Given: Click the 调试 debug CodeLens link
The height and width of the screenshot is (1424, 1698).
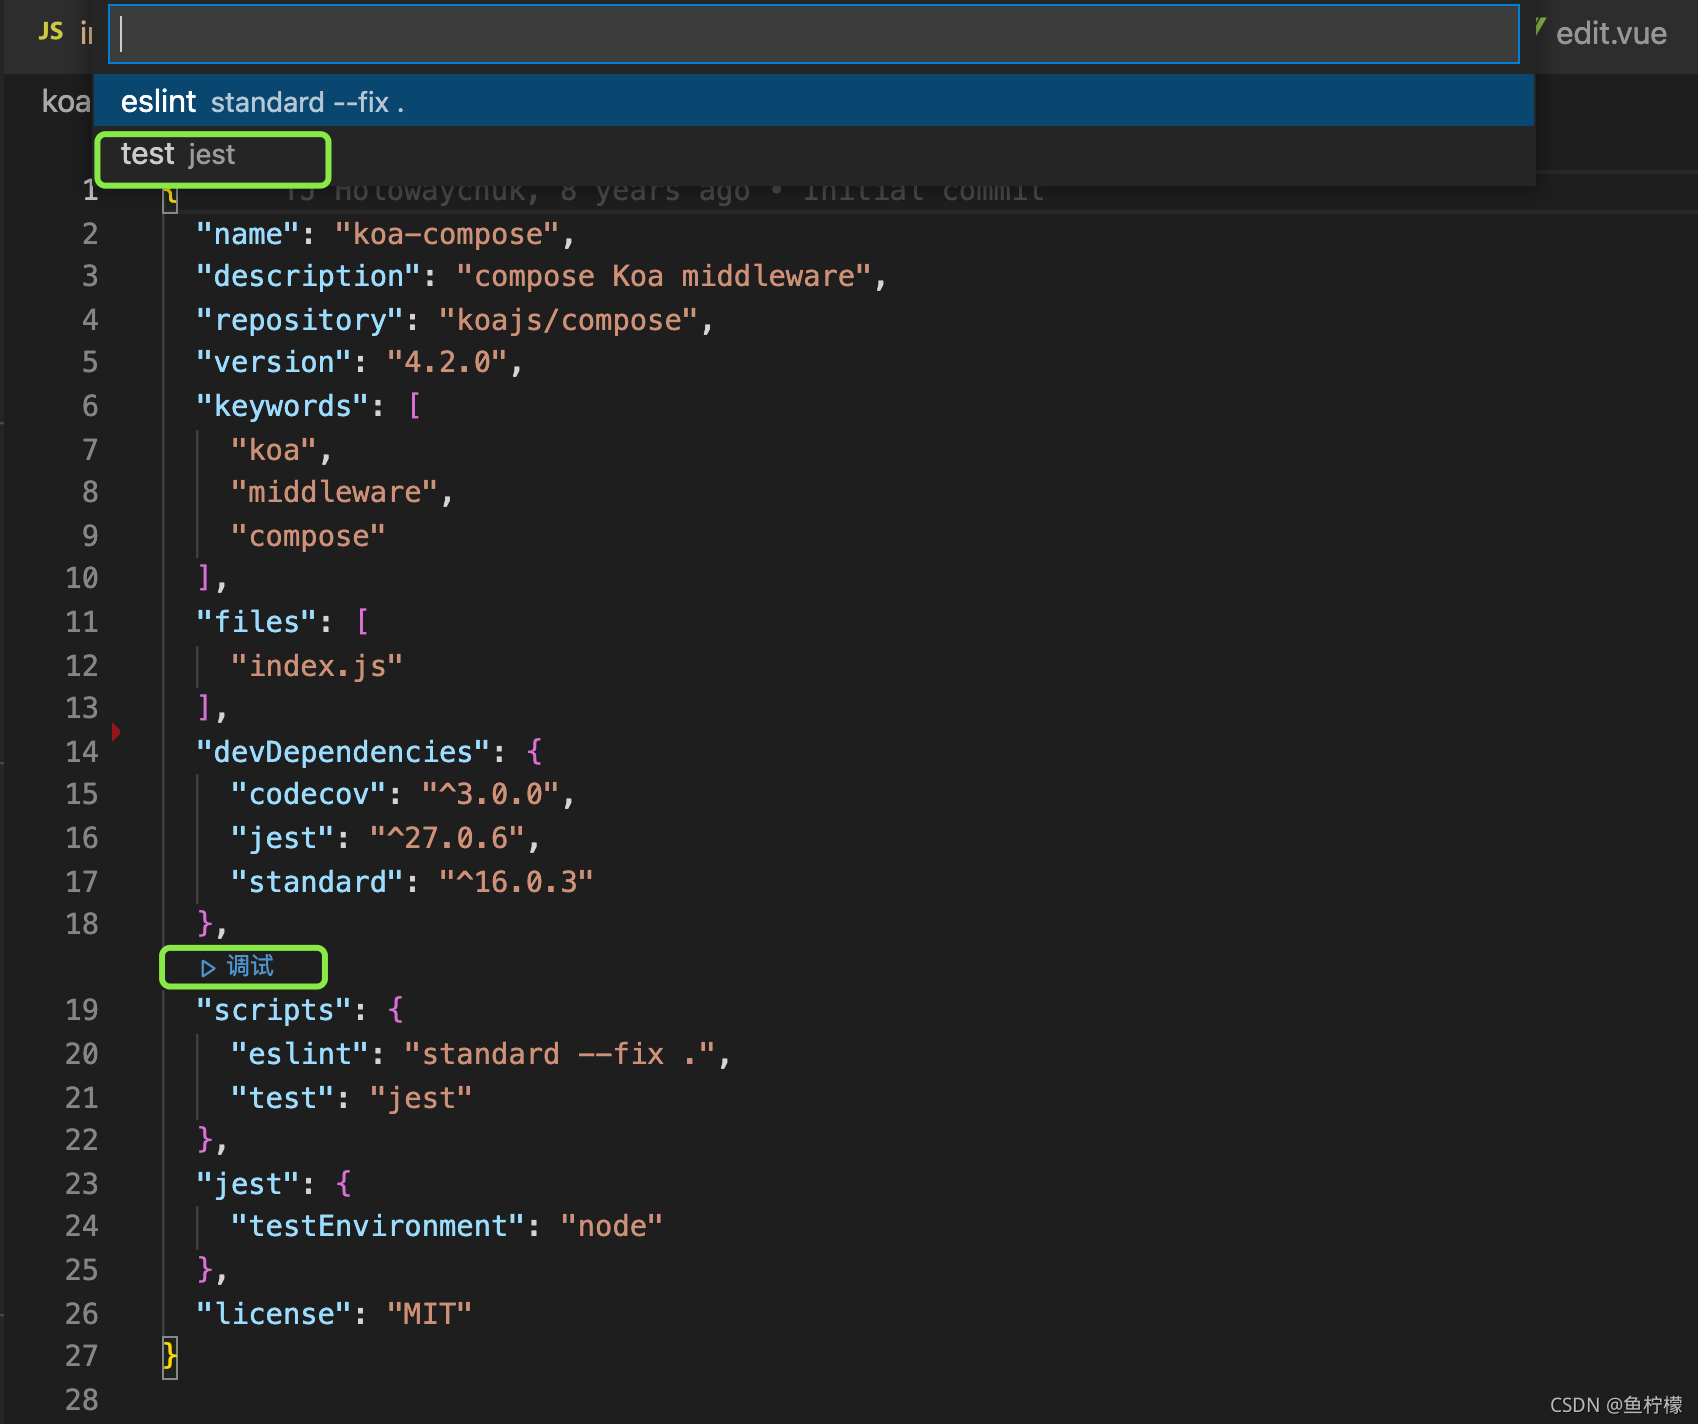Looking at the screenshot, I should tap(250, 966).
